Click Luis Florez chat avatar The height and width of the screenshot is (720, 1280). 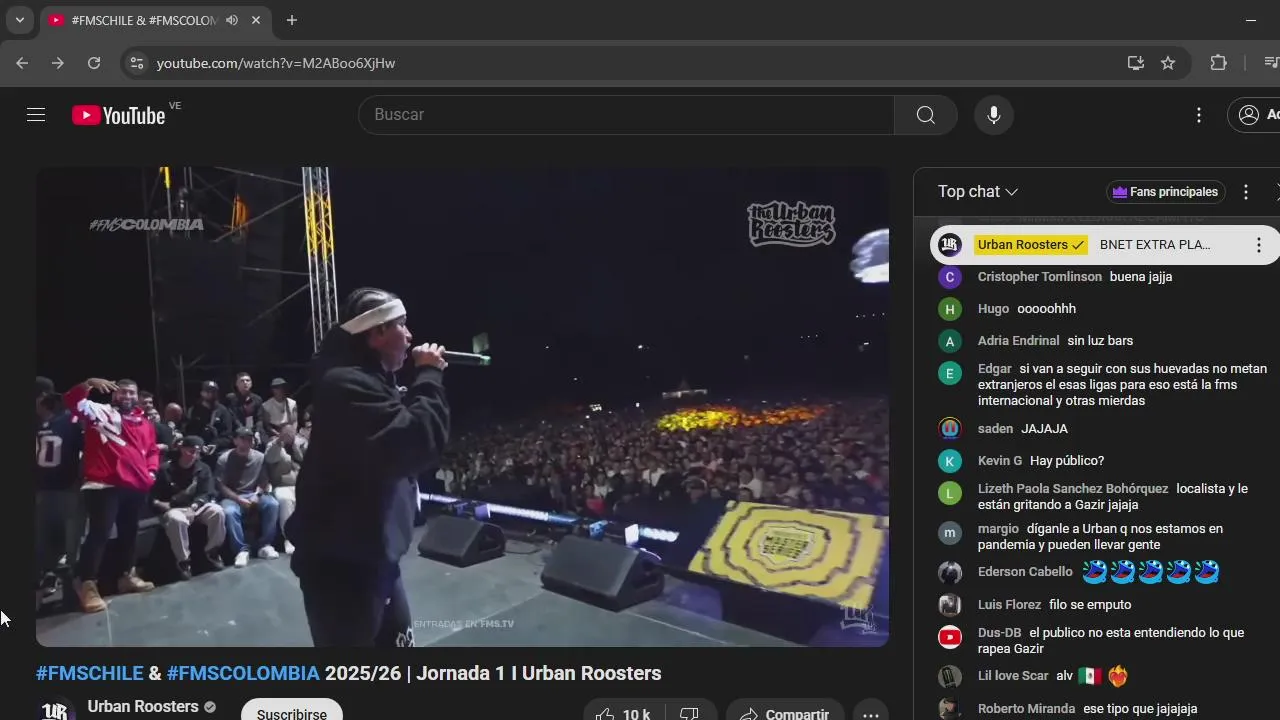coord(950,605)
